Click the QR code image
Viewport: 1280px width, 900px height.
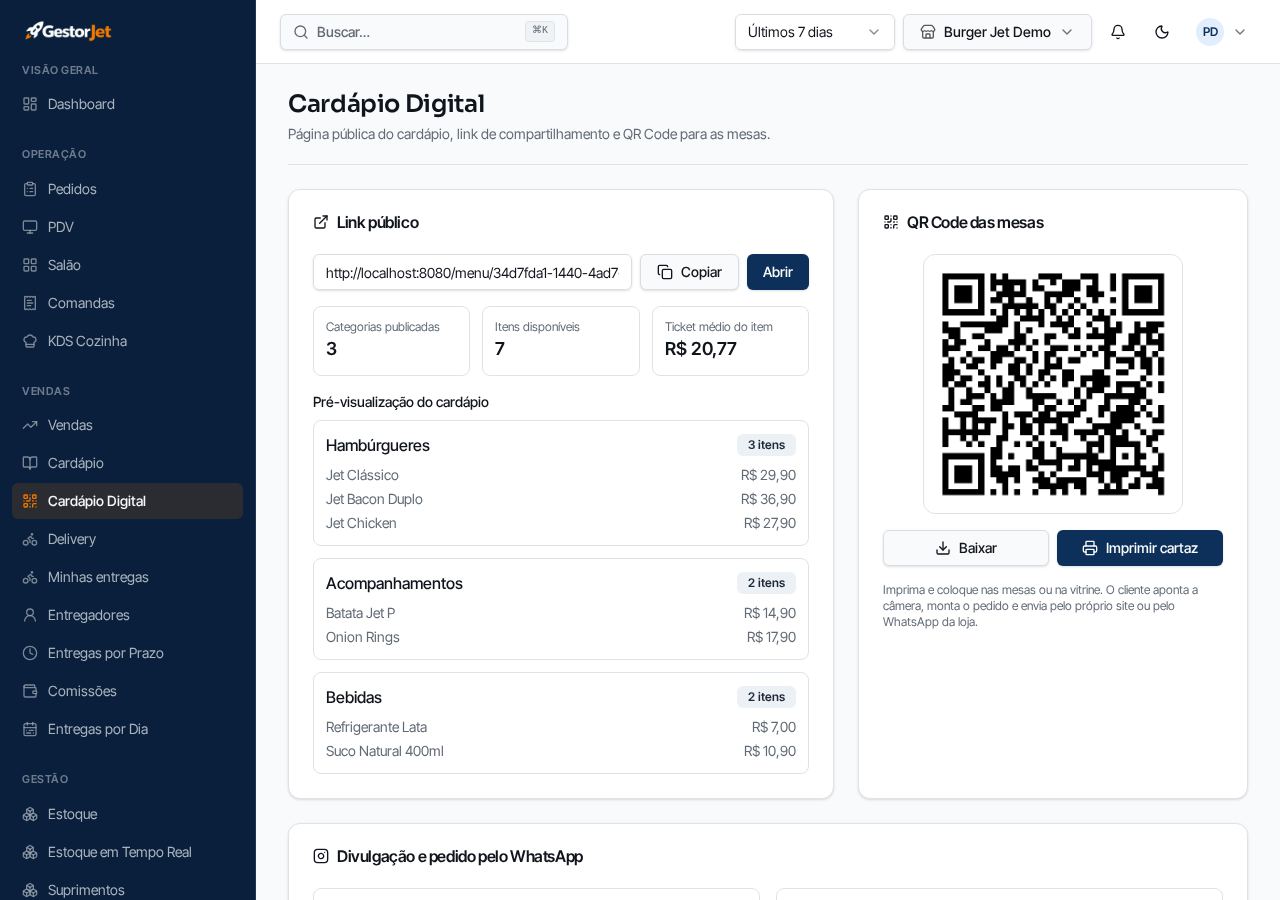coord(1053,384)
